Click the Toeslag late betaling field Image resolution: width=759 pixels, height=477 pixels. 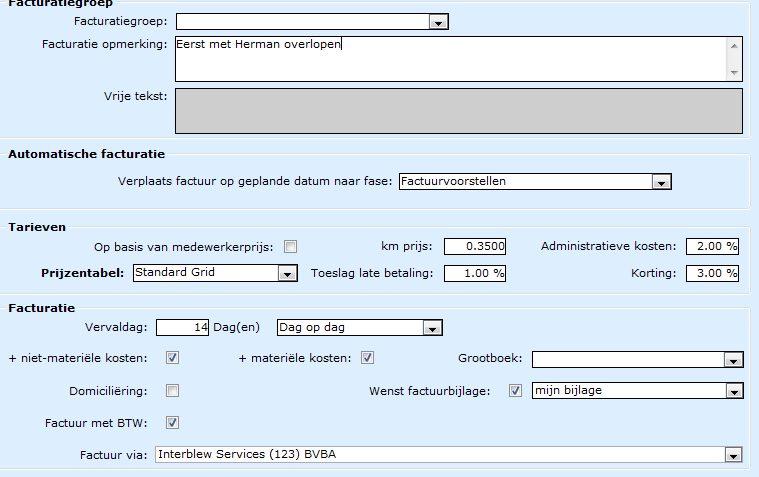coord(475,273)
